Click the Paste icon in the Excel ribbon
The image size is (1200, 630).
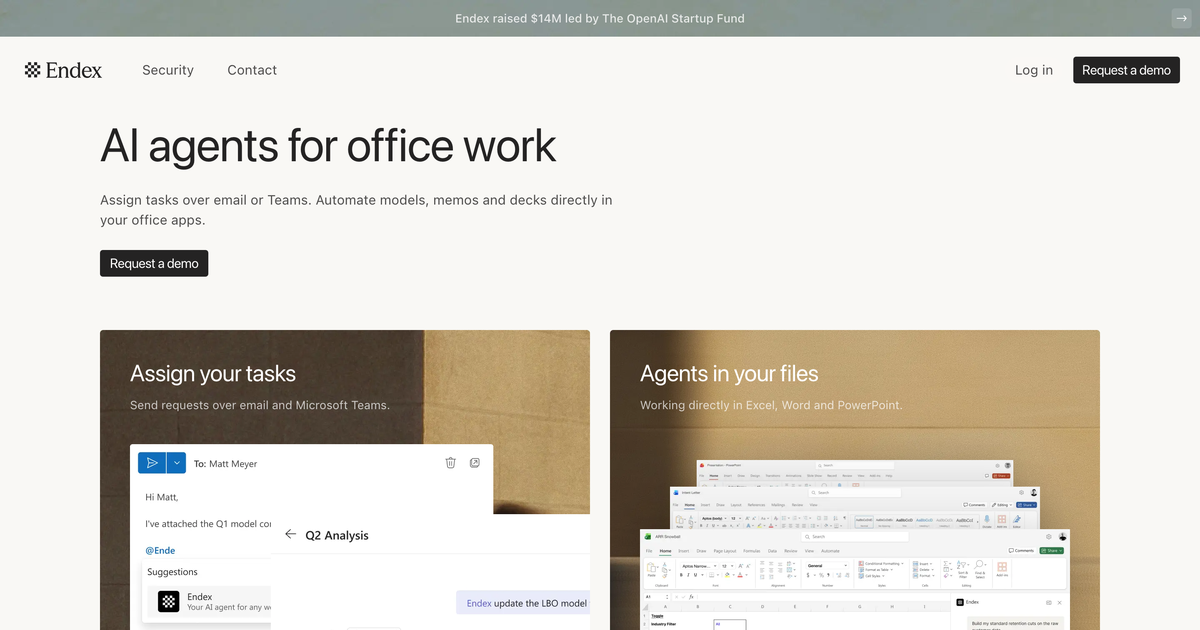tap(651, 568)
